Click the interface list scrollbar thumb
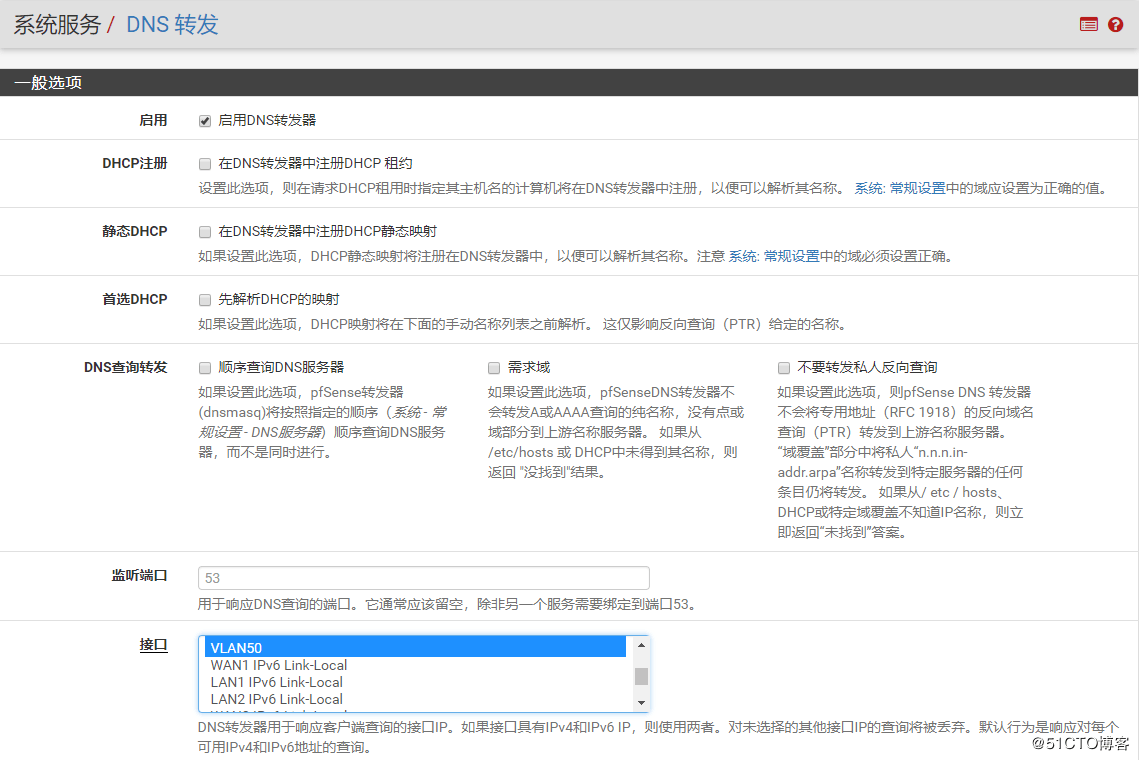 (641, 676)
